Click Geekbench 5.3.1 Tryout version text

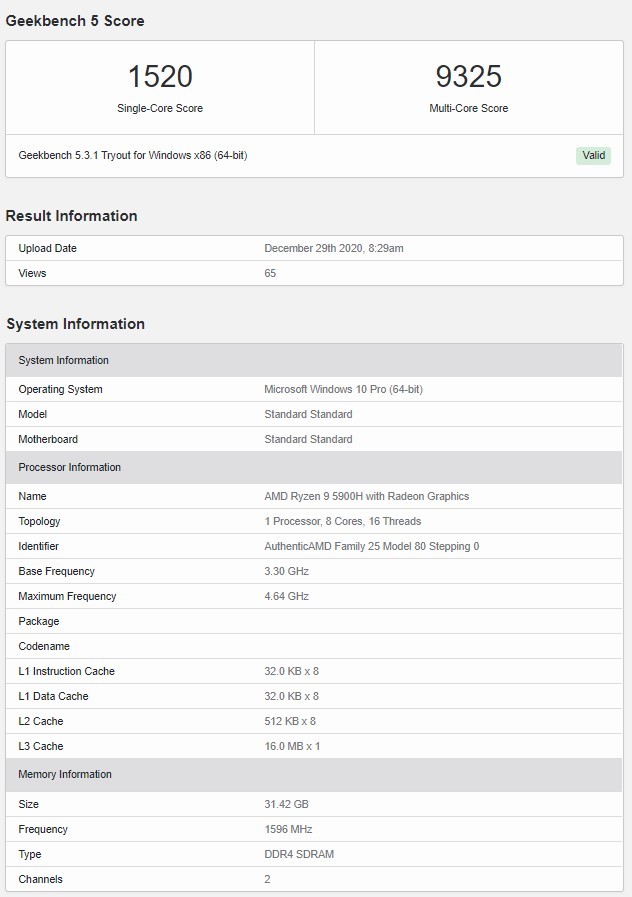click(133, 155)
